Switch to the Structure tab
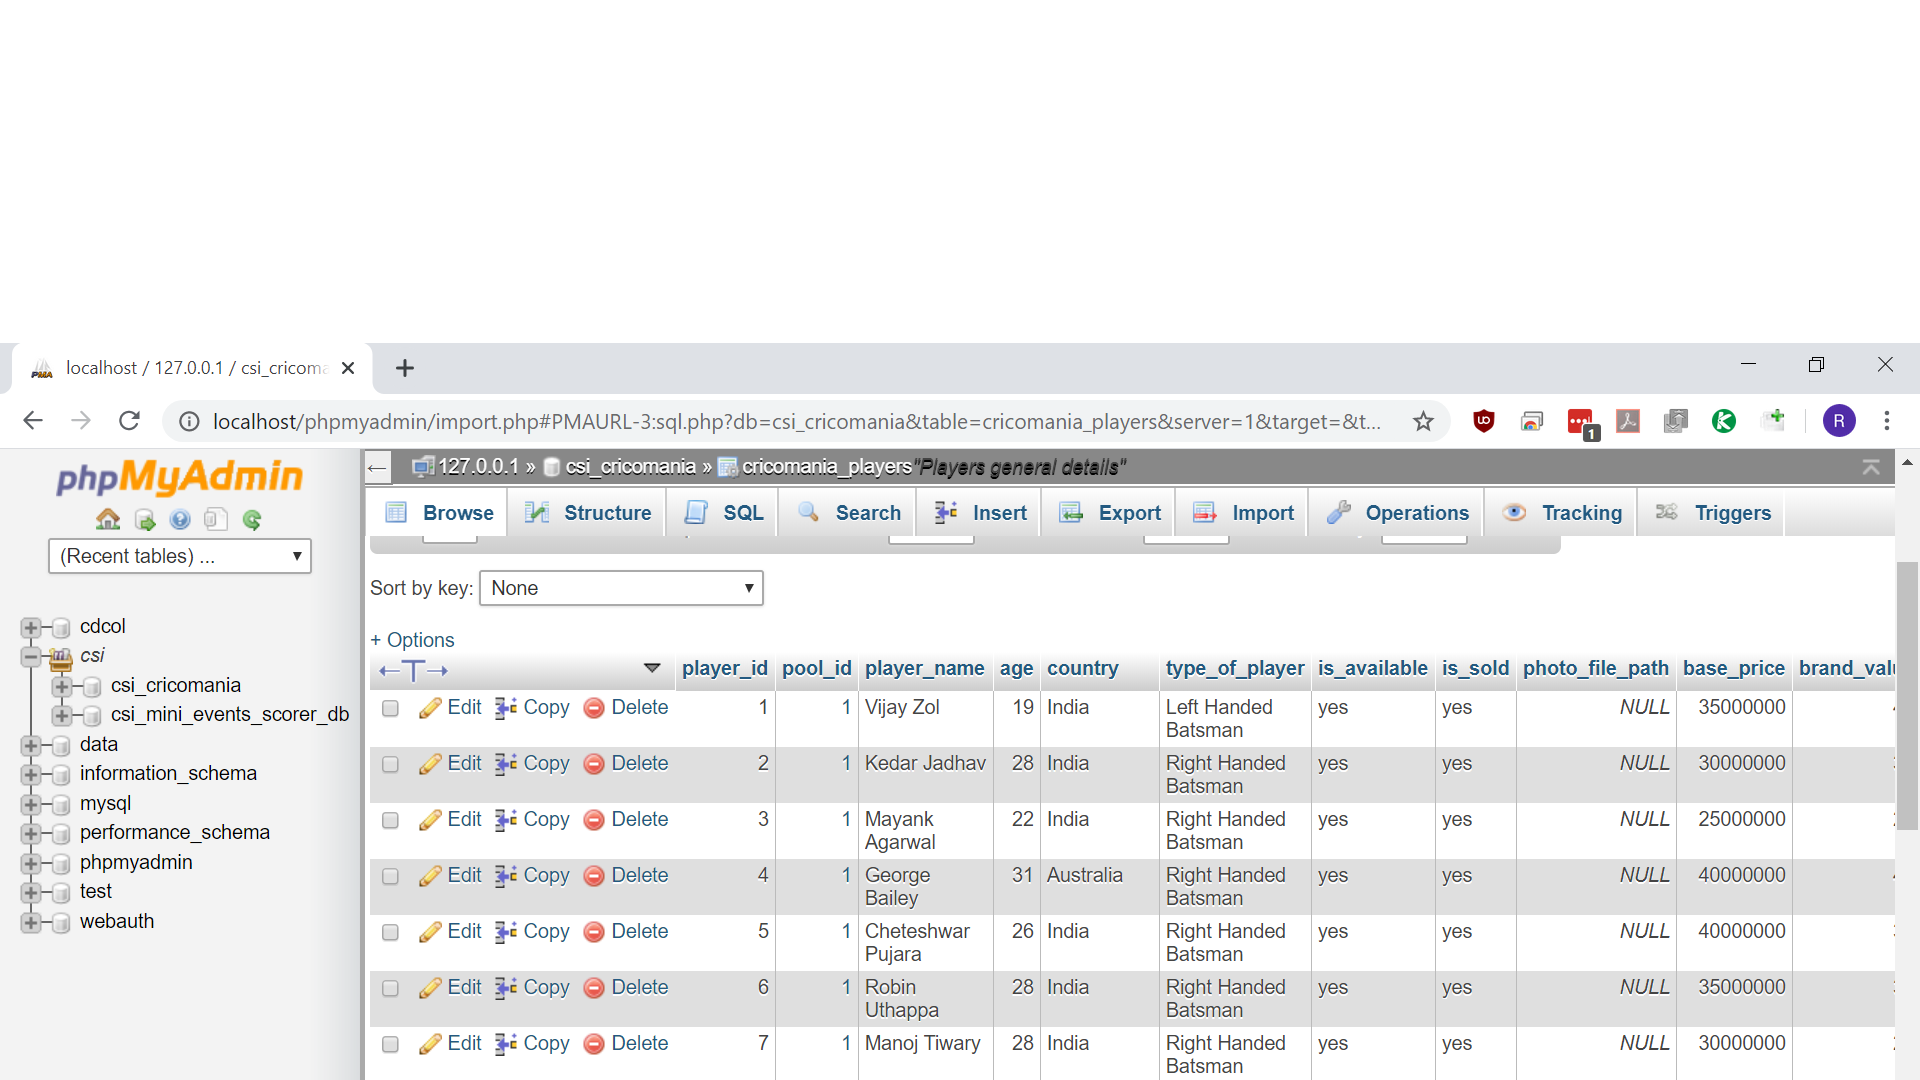 588,513
